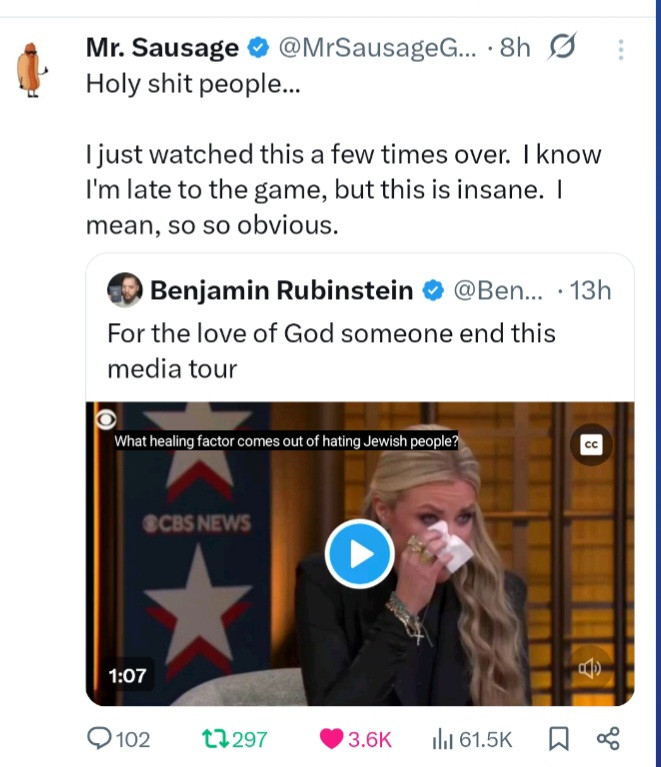This screenshot has height=767, width=661.
Task: Open Benjamin Rubinstein's profile picture
Action: (x=126, y=290)
